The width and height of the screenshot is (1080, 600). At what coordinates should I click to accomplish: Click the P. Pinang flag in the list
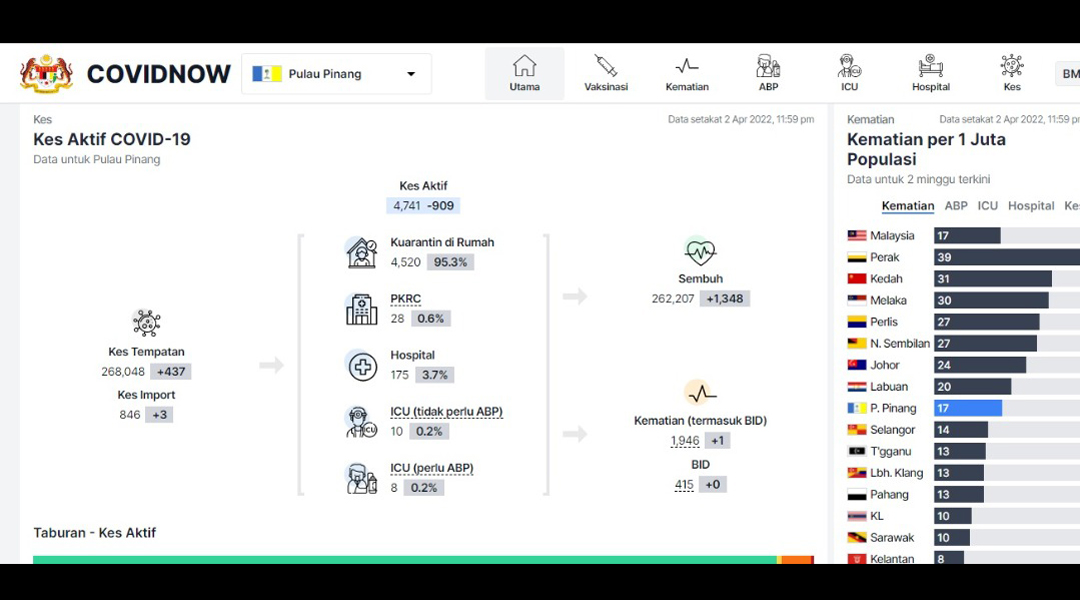(x=857, y=408)
